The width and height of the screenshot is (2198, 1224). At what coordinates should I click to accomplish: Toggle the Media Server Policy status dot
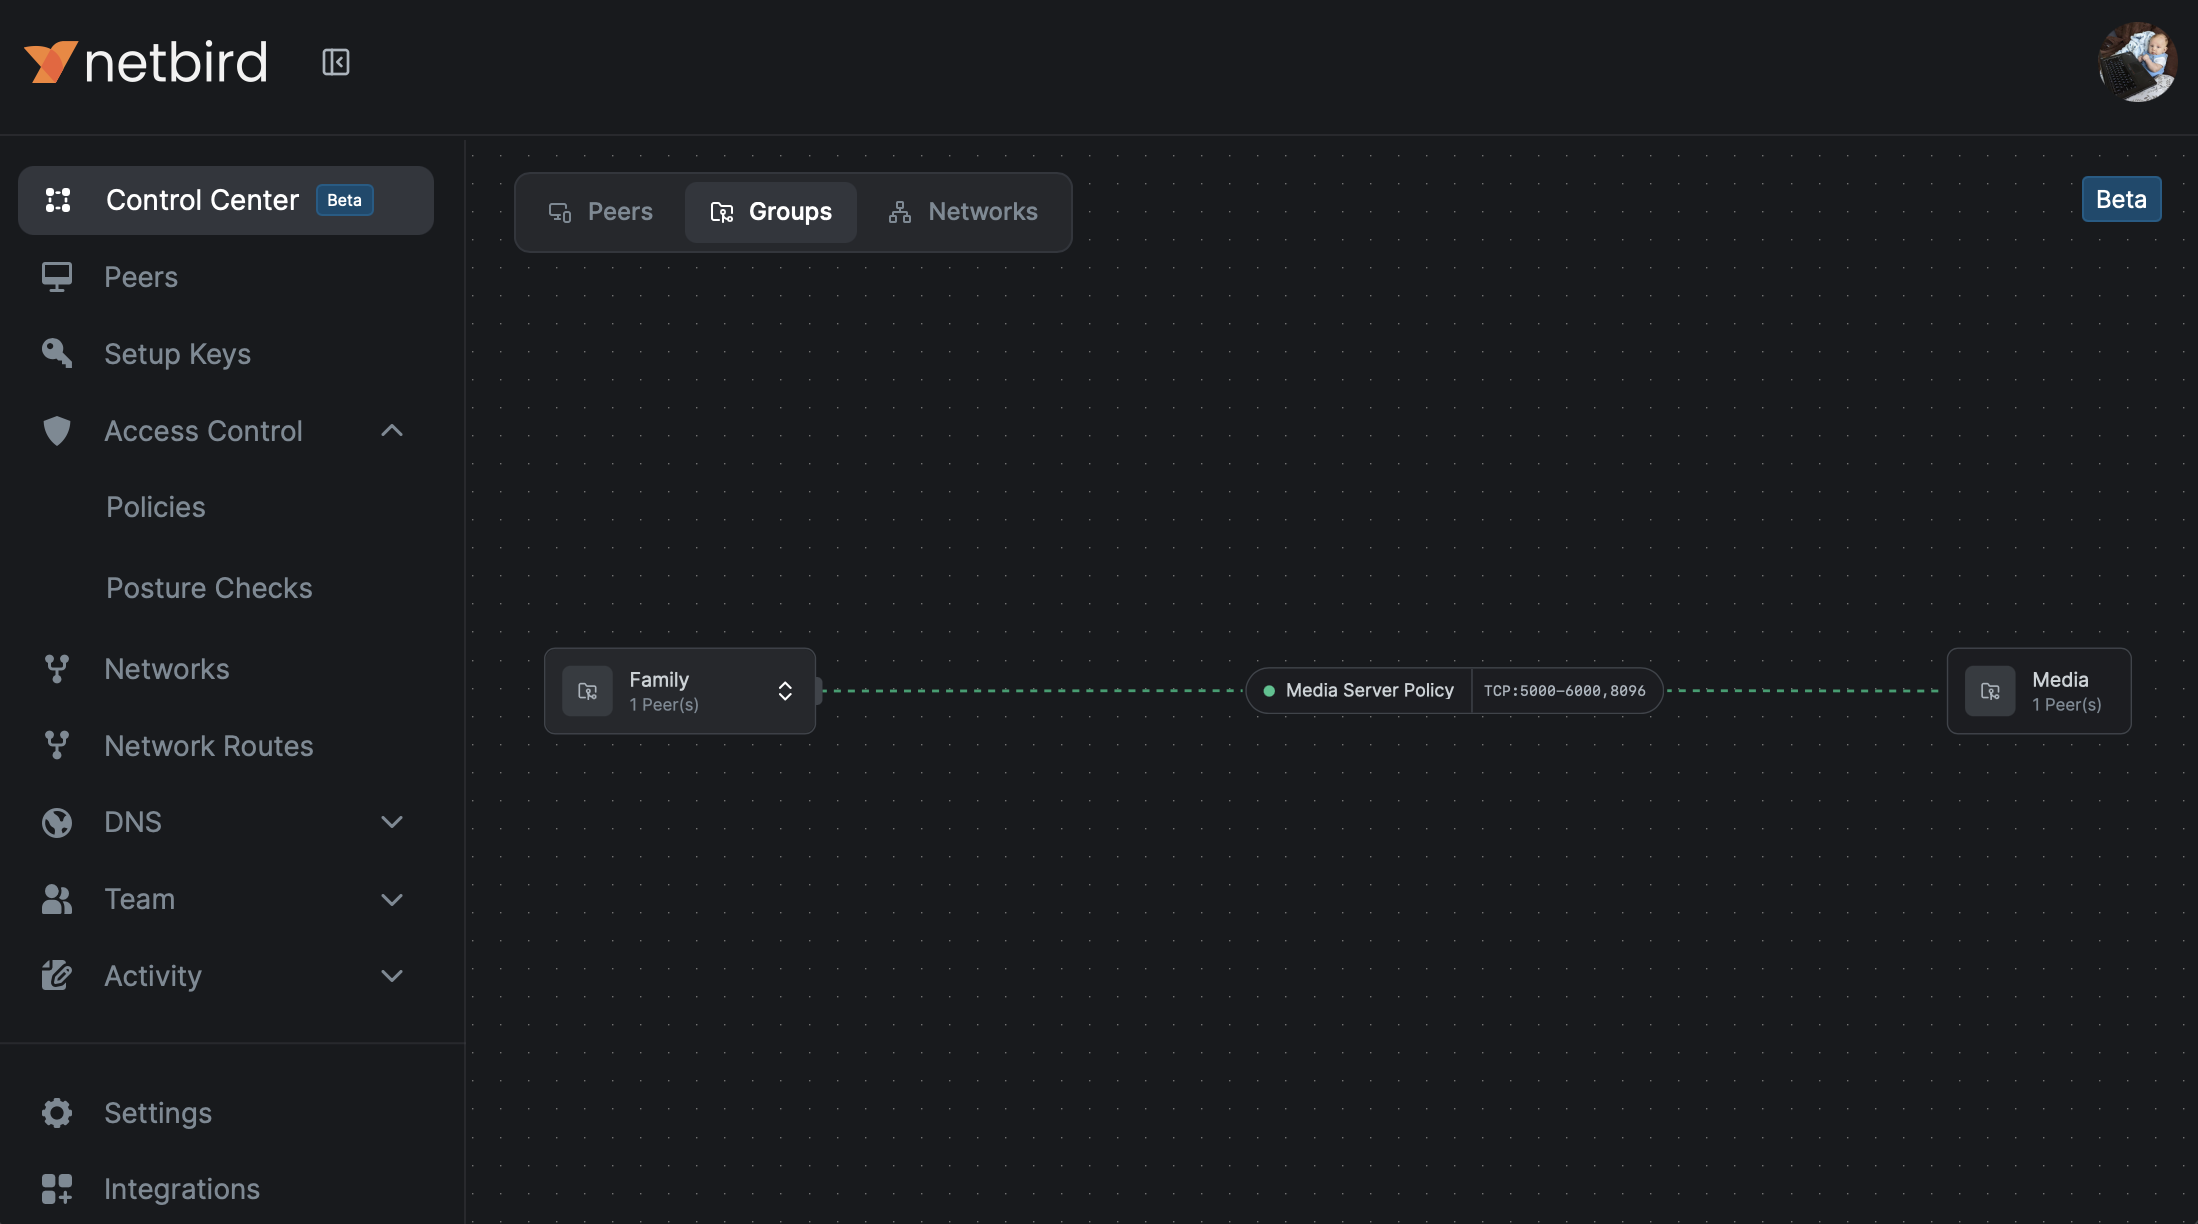[1268, 690]
